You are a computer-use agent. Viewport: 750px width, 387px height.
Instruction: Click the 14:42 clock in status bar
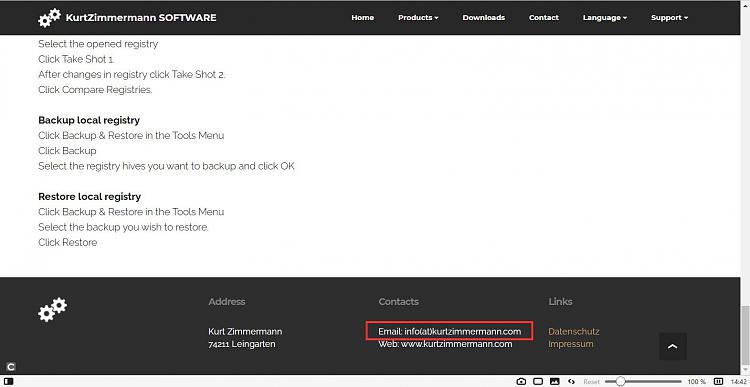[x=739, y=382]
